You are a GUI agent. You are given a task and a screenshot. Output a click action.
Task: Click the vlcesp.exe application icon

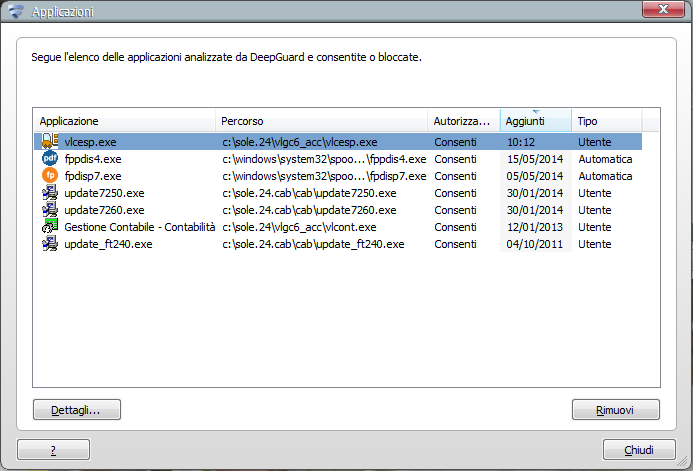pos(49,142)
